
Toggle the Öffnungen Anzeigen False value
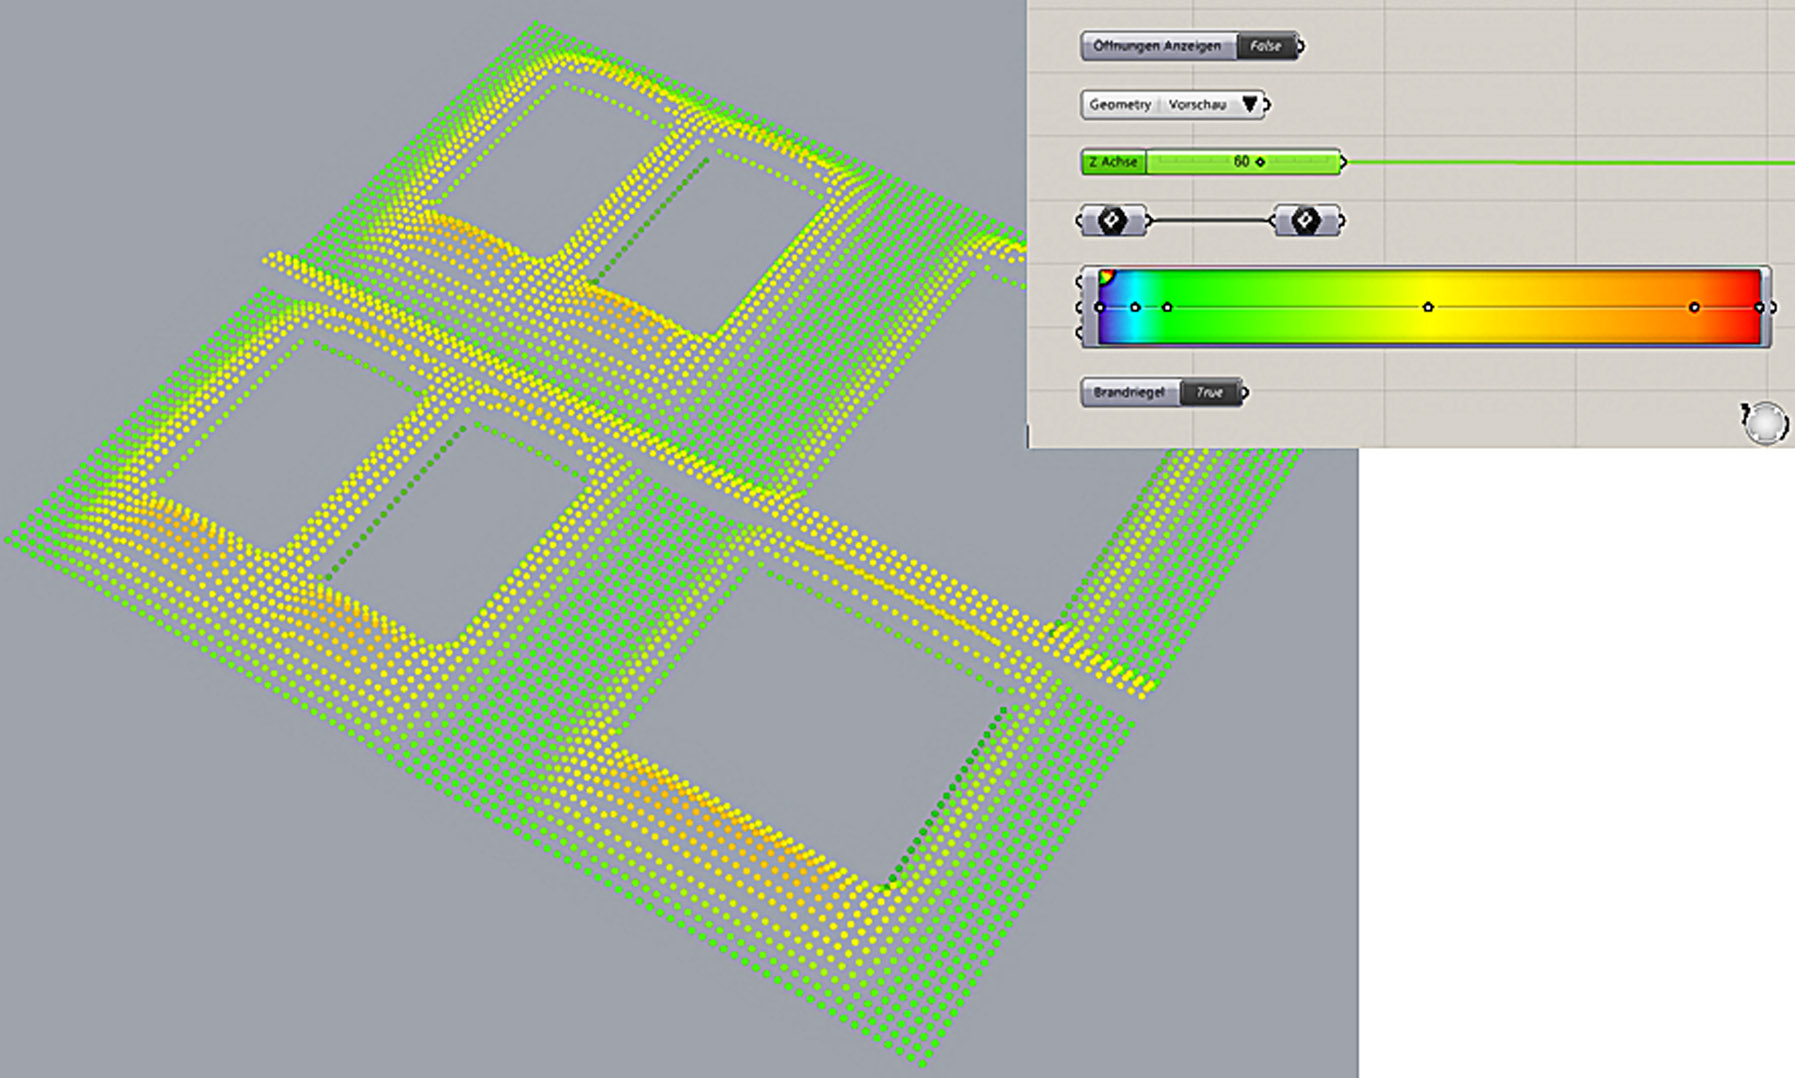pyautogui.click(x=1265, y=46)
